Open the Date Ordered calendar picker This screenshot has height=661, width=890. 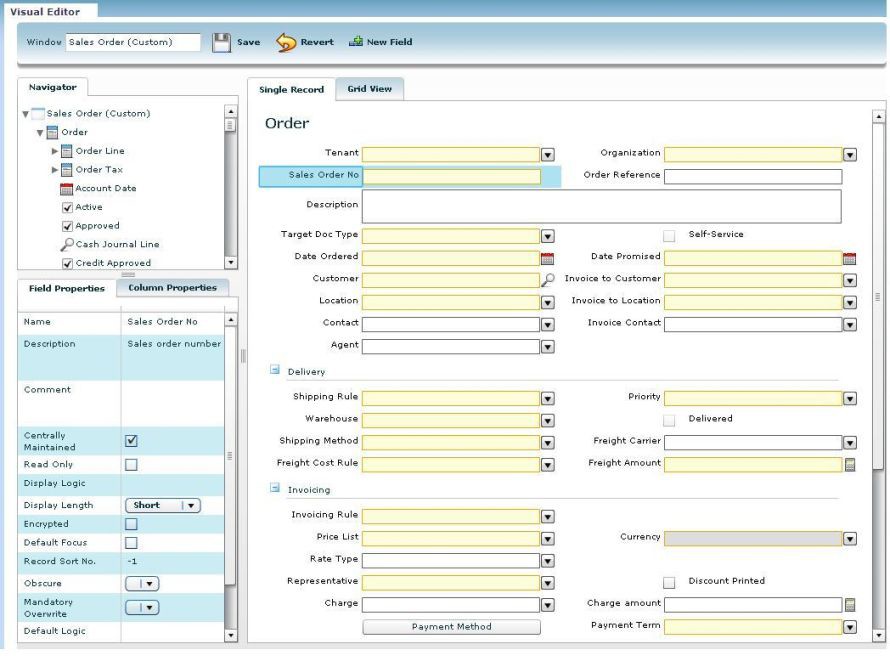coord(547,257)
